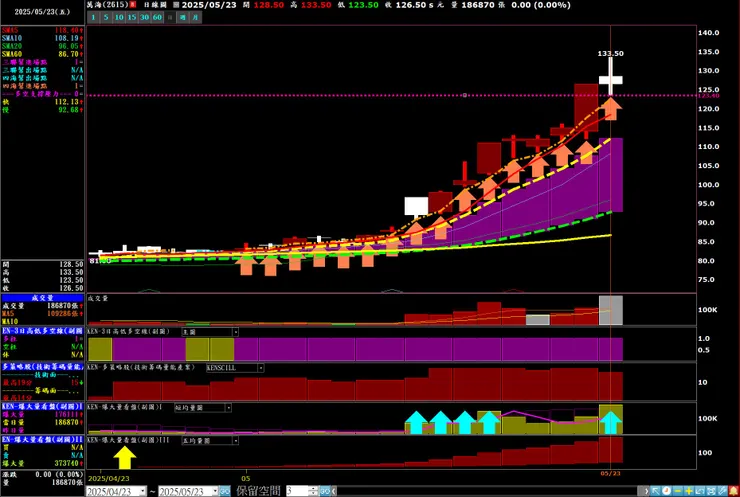Viewport: 740px width, 497px height.
Task: Click the date box 2025/05/23(五) at top left
Action: pyautogui.click(x=42, y=12)
